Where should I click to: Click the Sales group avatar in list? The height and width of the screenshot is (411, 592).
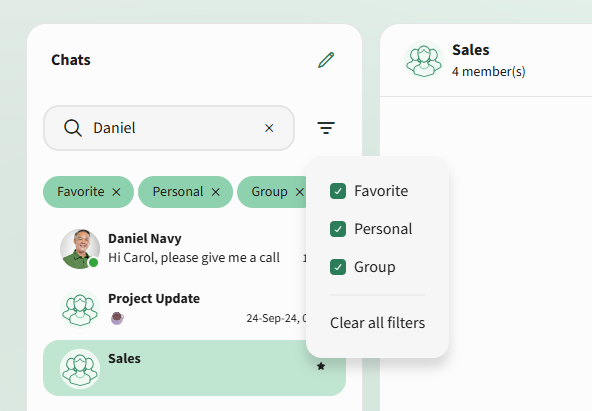tap(80, 369)
